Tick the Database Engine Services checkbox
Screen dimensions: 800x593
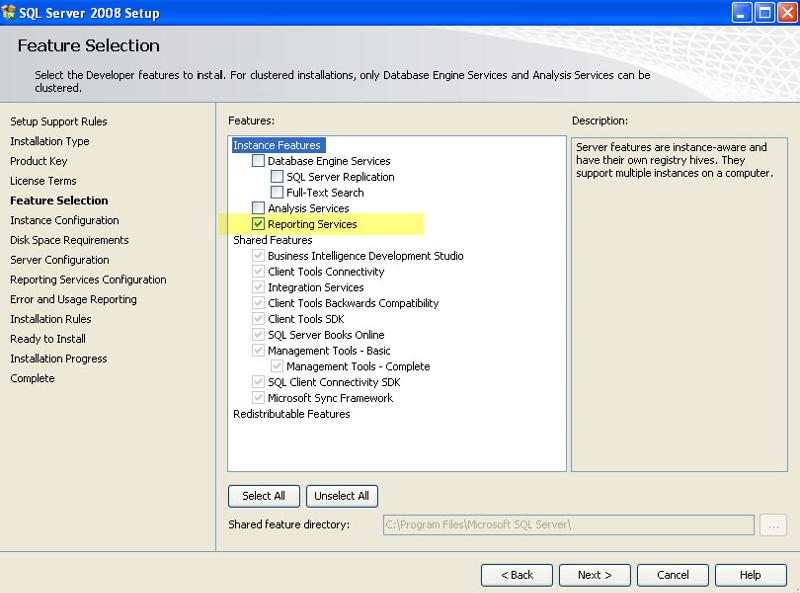click(x=258, y=161)
